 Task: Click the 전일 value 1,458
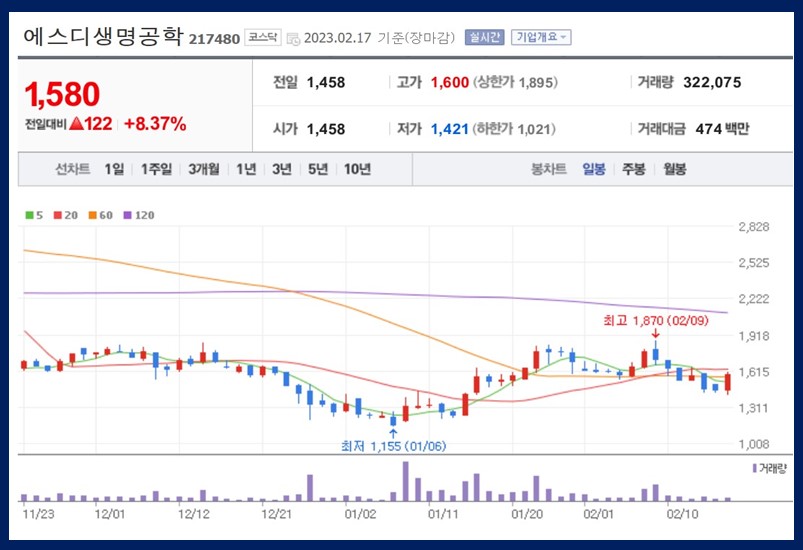click(326, 82)
